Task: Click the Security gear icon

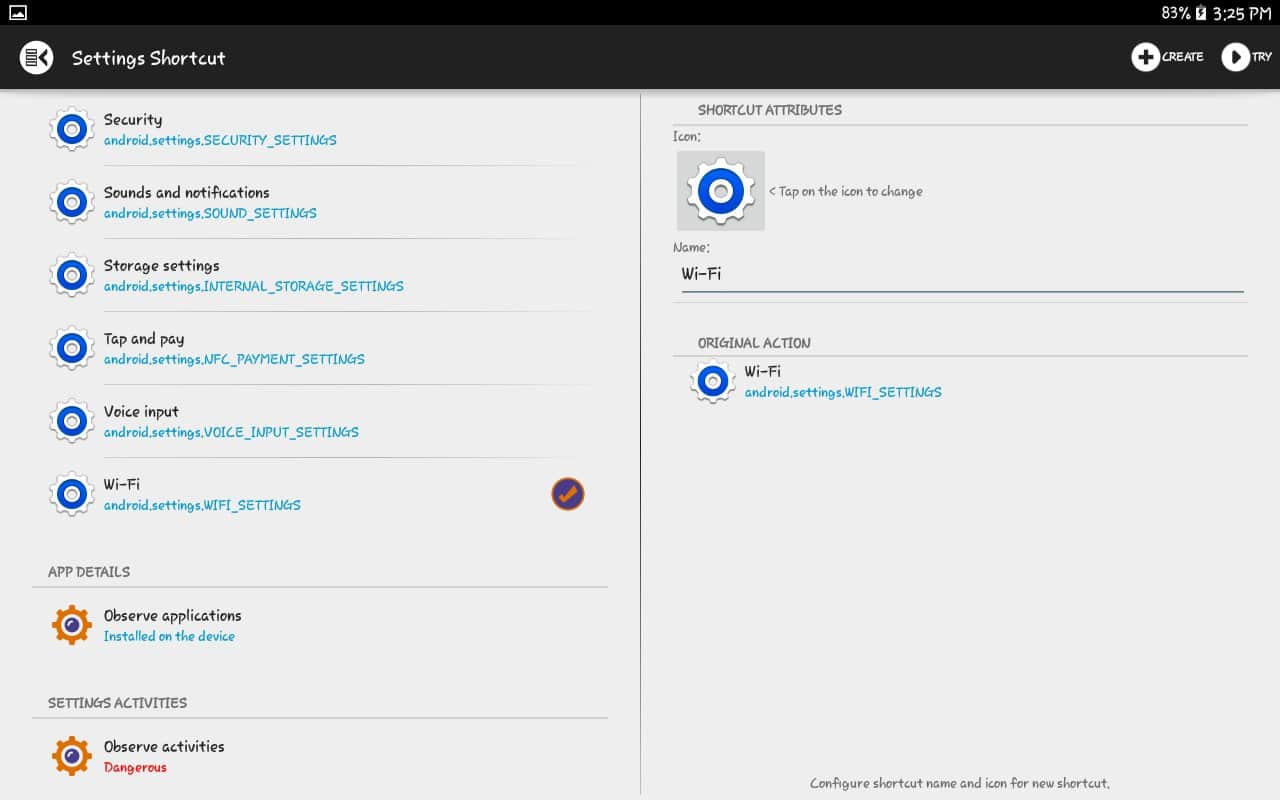Action: pos(72,129)
